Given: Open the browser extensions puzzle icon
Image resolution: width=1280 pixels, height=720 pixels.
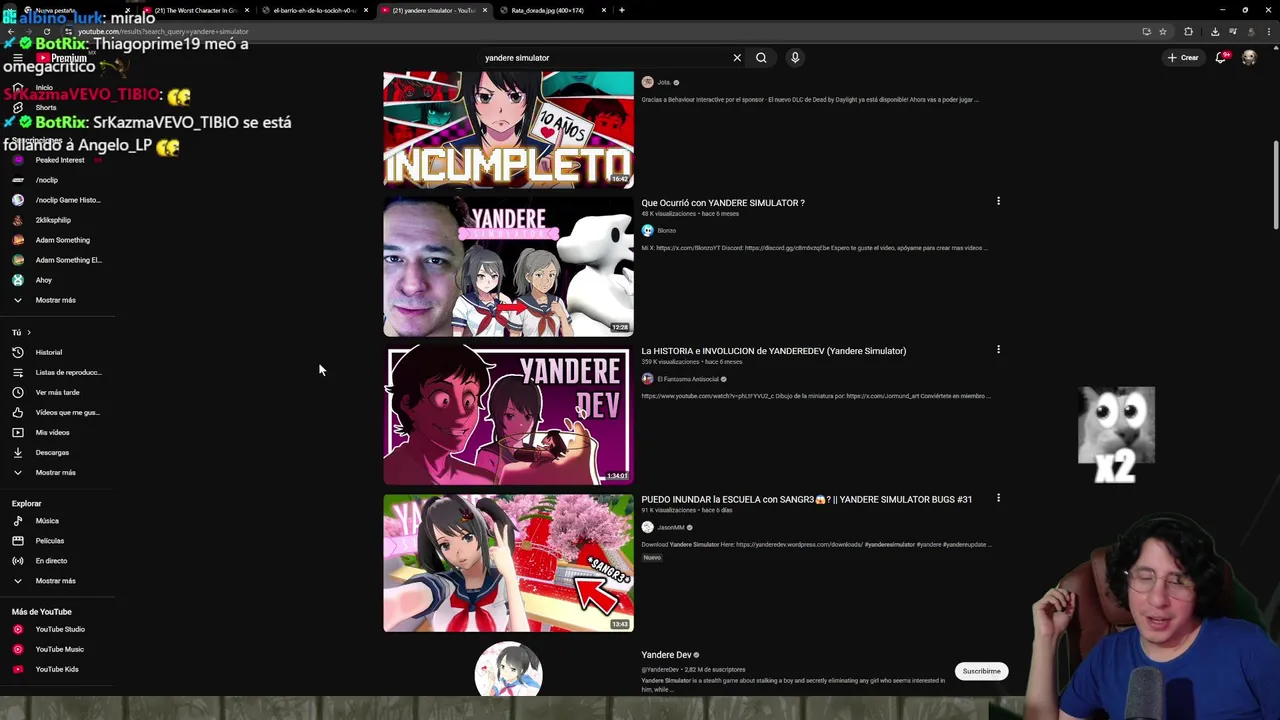Looking at the screenshot, I should coord(1188,31).
